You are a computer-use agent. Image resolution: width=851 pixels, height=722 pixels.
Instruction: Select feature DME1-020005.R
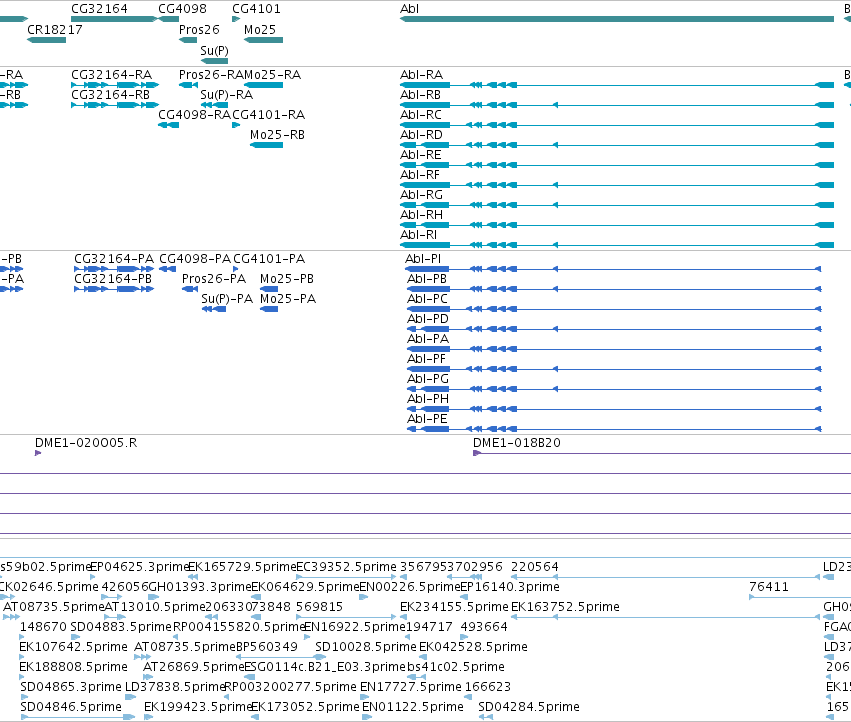38,453
